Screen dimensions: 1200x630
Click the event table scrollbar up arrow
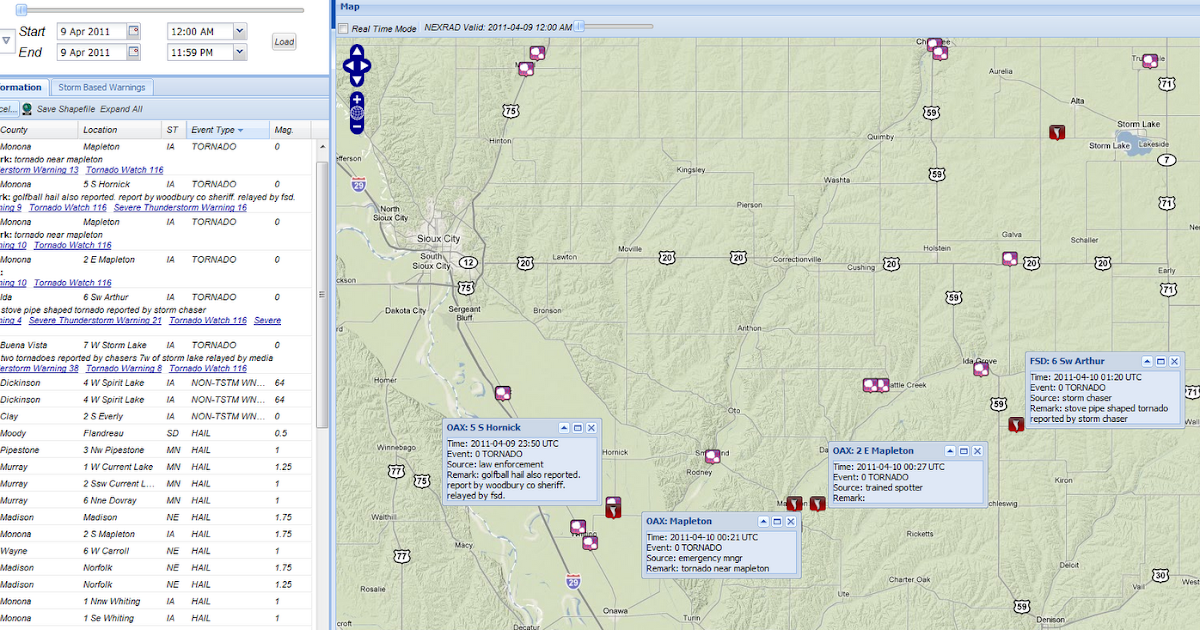tap(322, 145)
